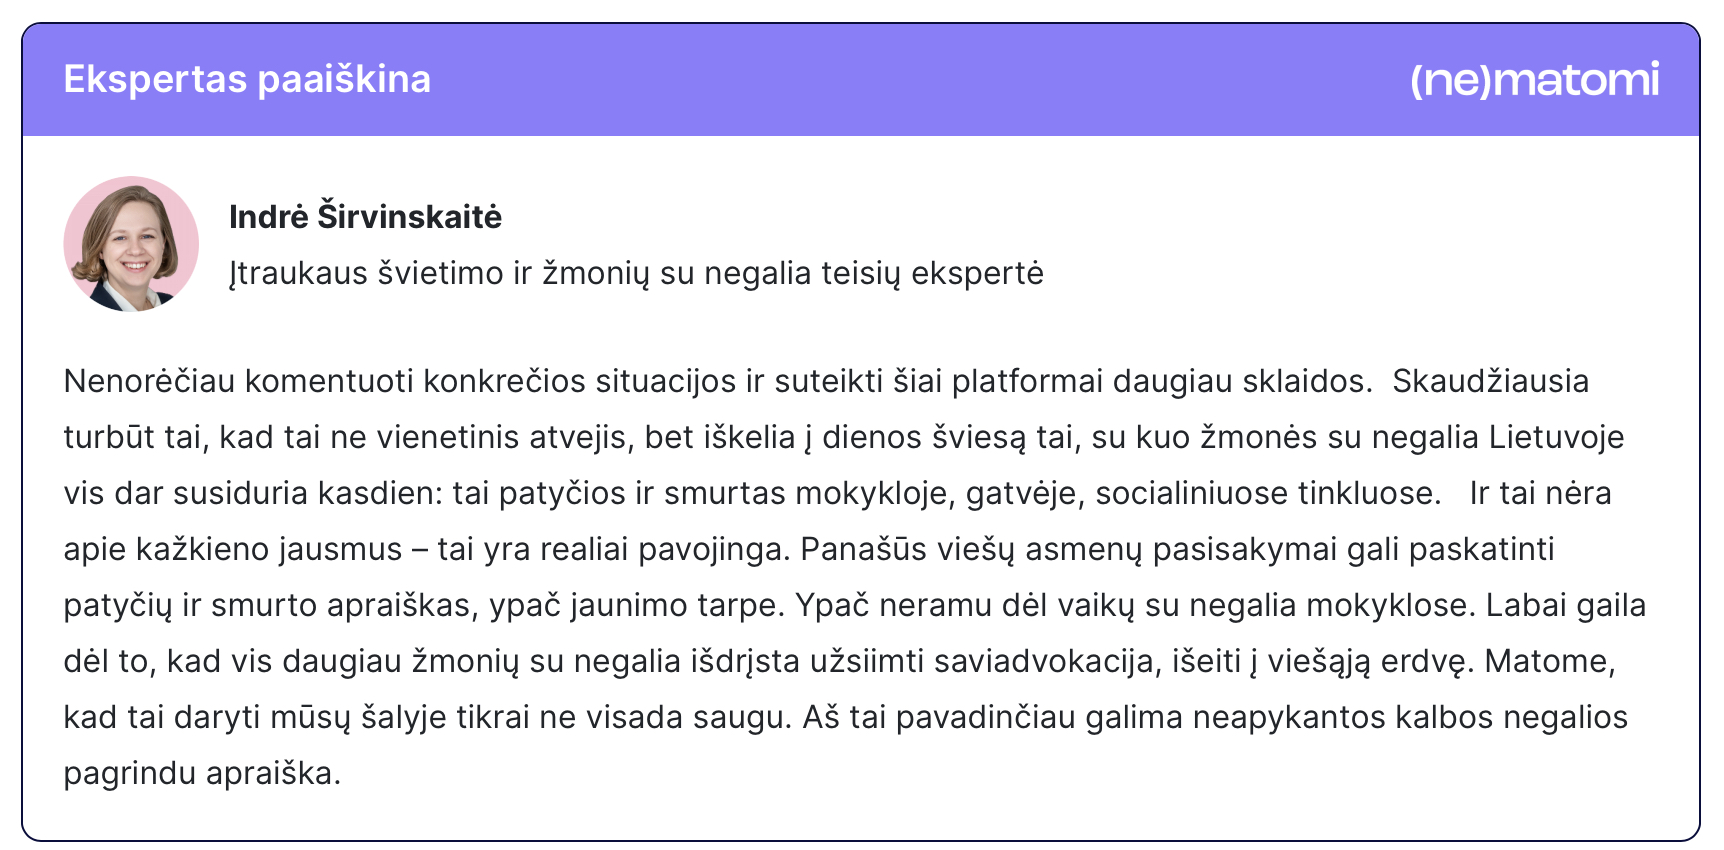This screenshot has width=1724, height=850.
Task: Click the closing words "pagrindu apraiška"
Action: point(202,773)
